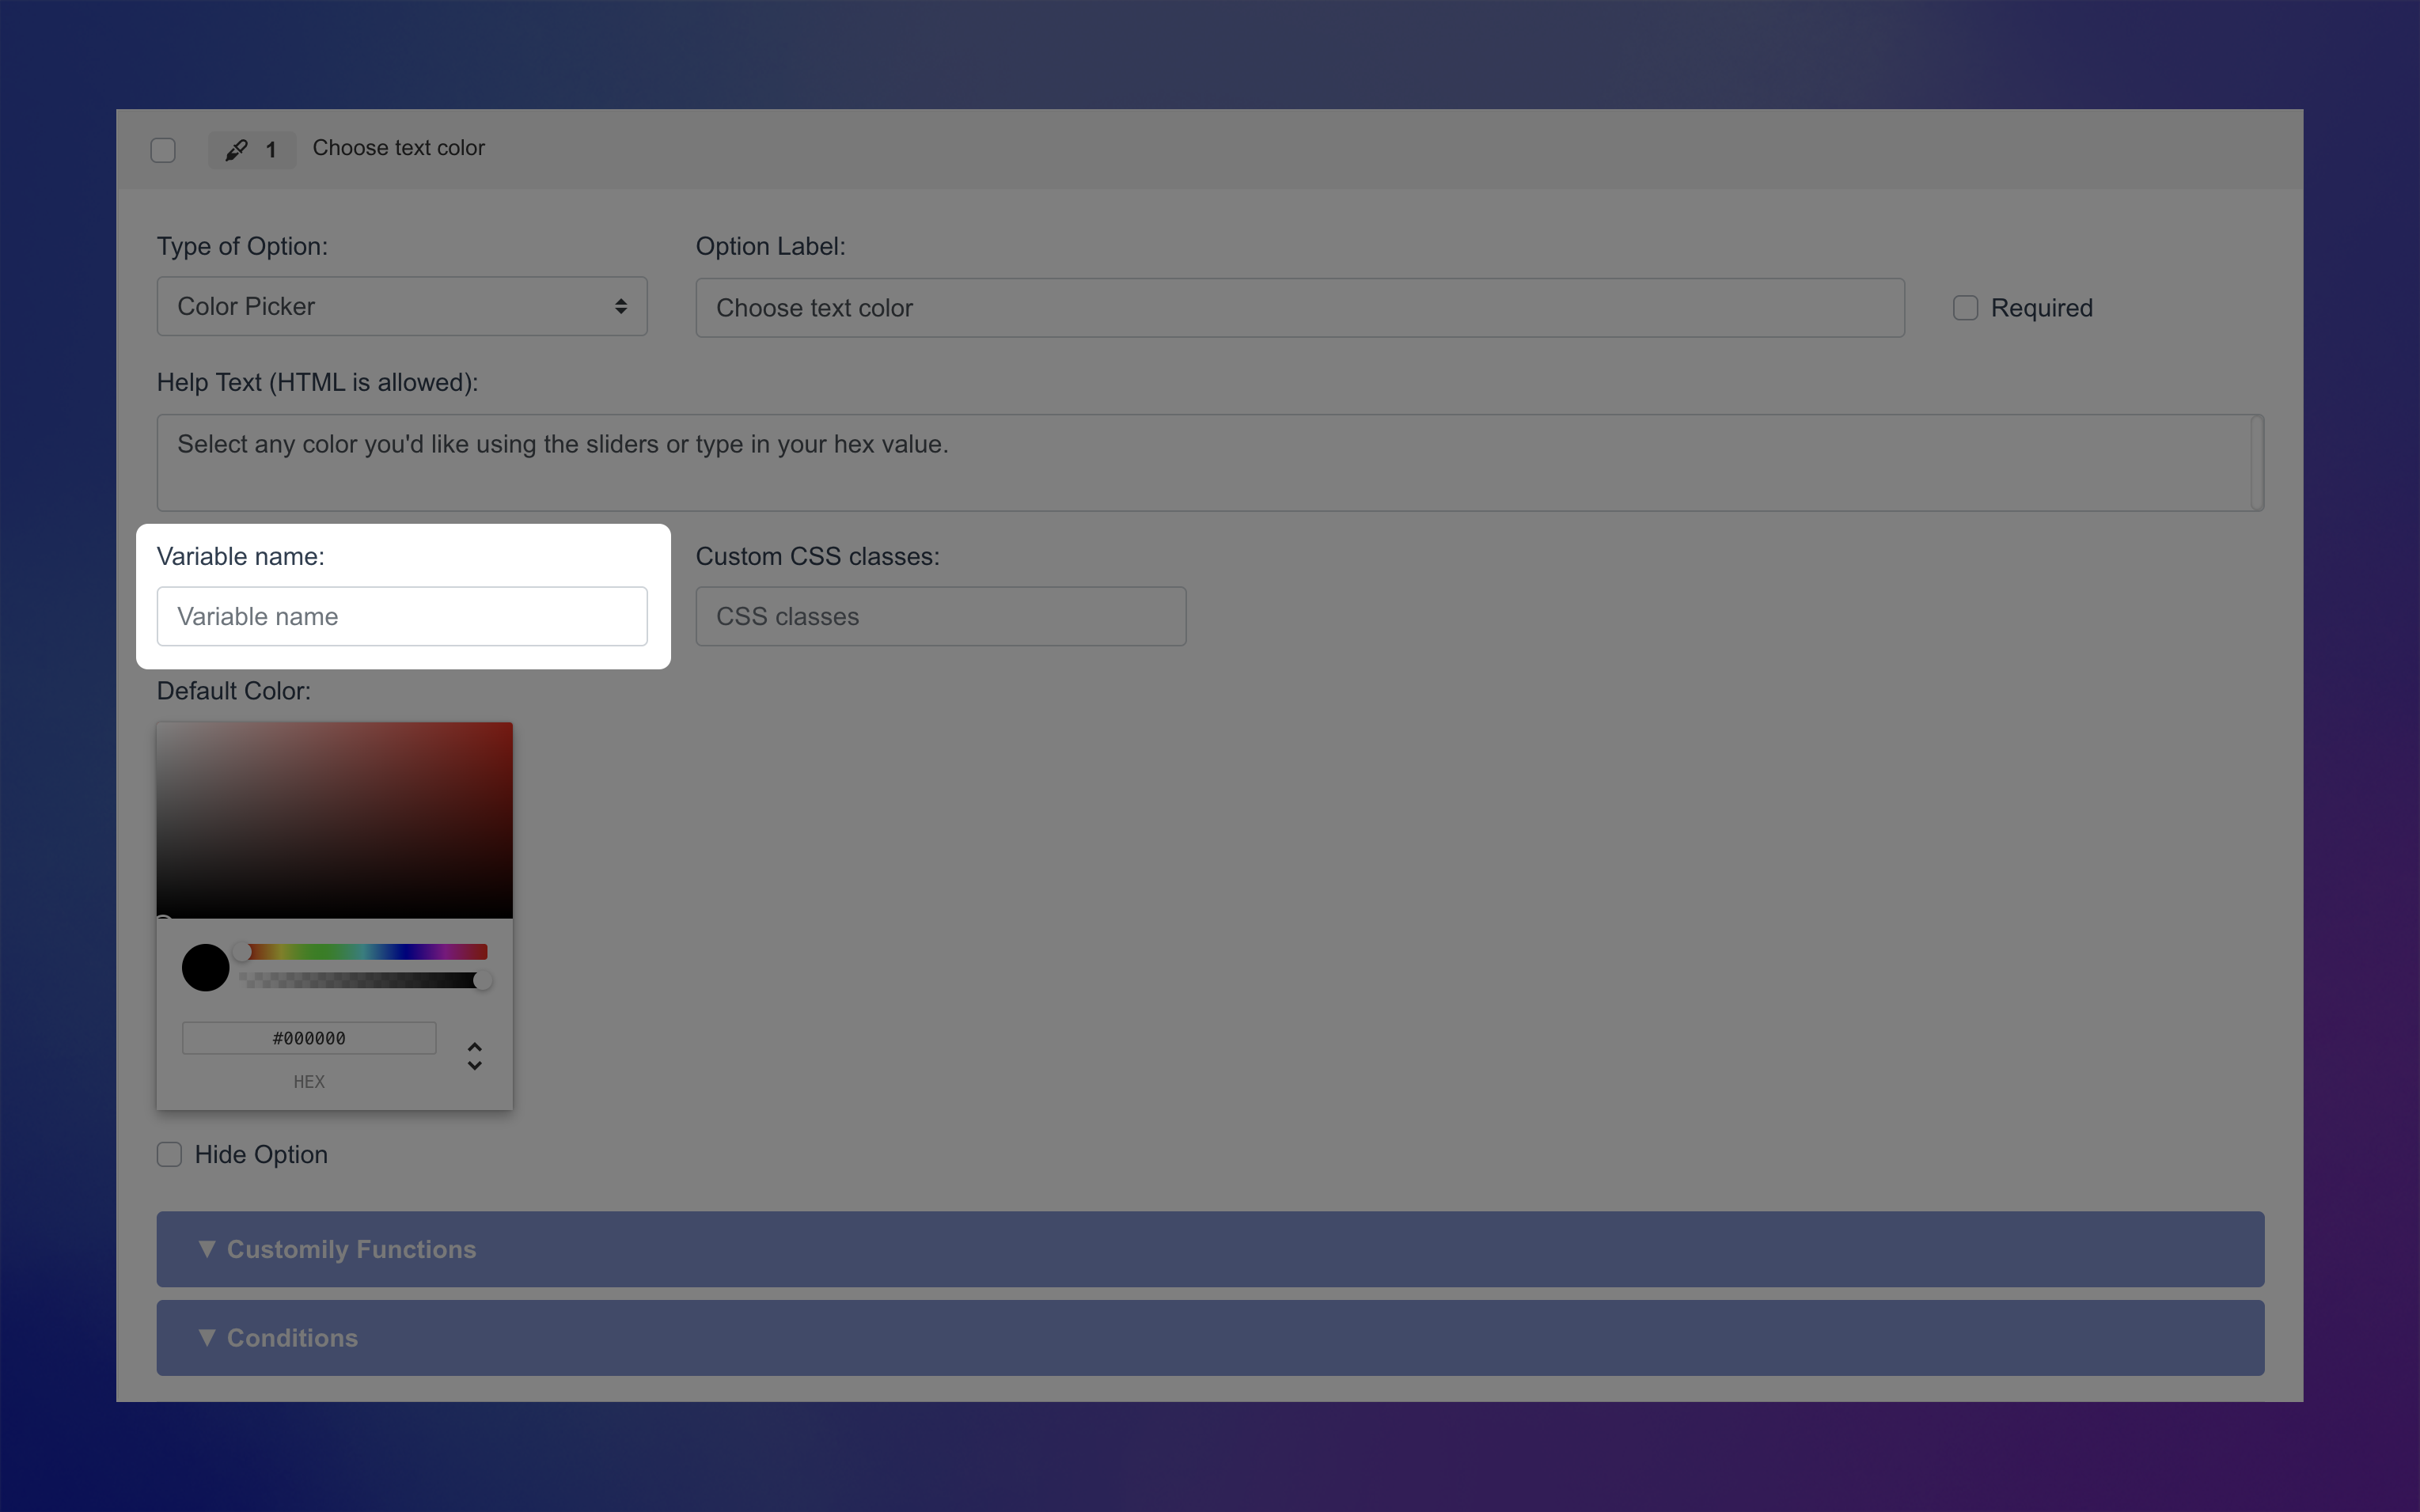Click the Customily Functions triangle icon
Screen dimensions: 2420x1512
coord(207,1249)
